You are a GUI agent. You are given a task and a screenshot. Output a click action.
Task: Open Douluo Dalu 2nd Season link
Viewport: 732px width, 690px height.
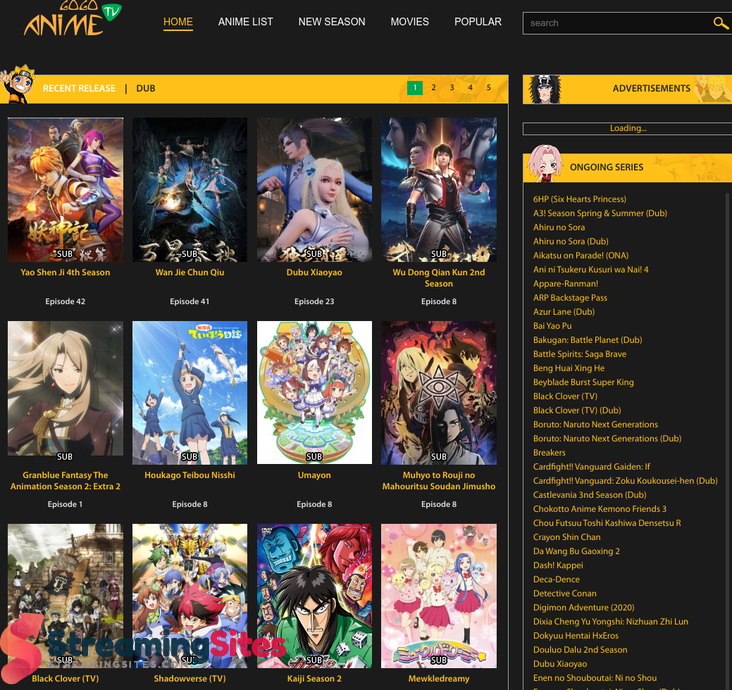click(x=580, y=650)
